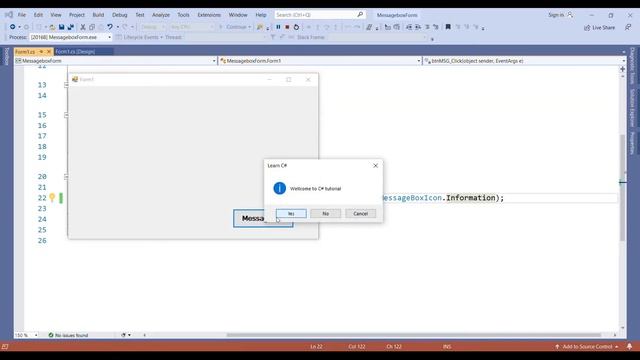Close the Learn C# message box
This screenshot has height=360, width=640.
click(x=376, y=166)
